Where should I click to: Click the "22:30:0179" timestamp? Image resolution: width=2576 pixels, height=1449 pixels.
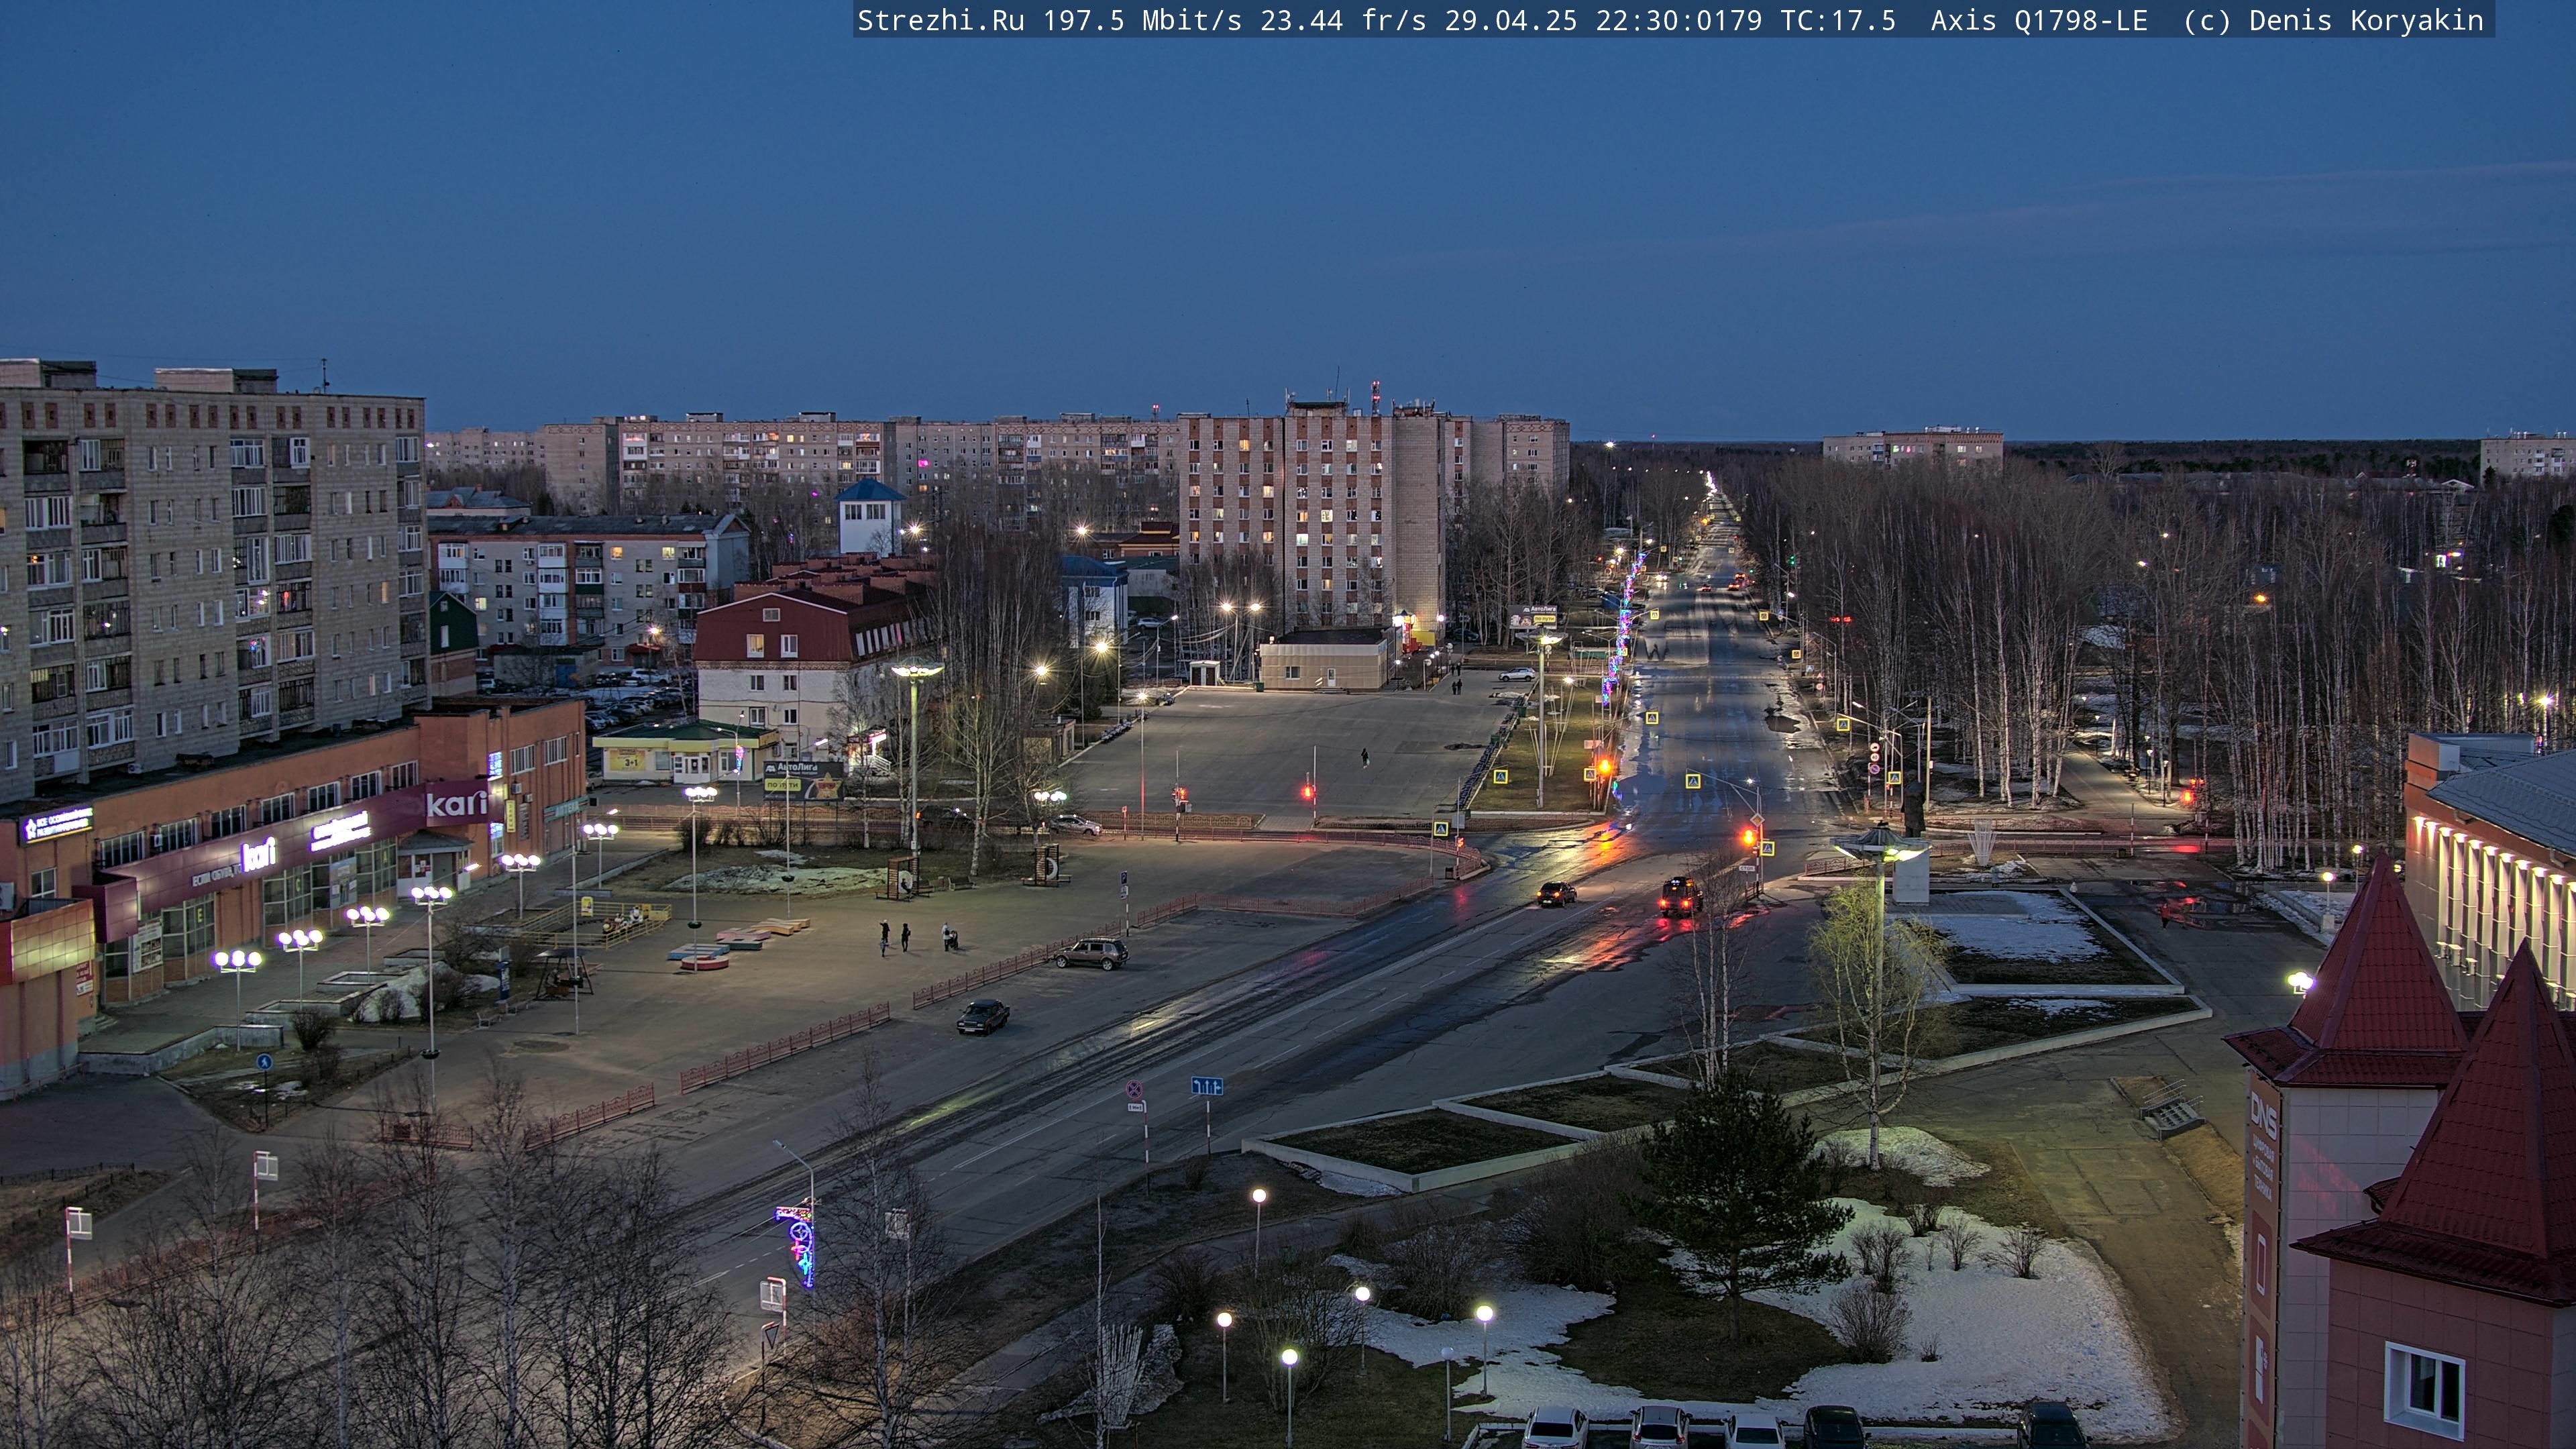pyautogui.click(x=1678, y=21)
